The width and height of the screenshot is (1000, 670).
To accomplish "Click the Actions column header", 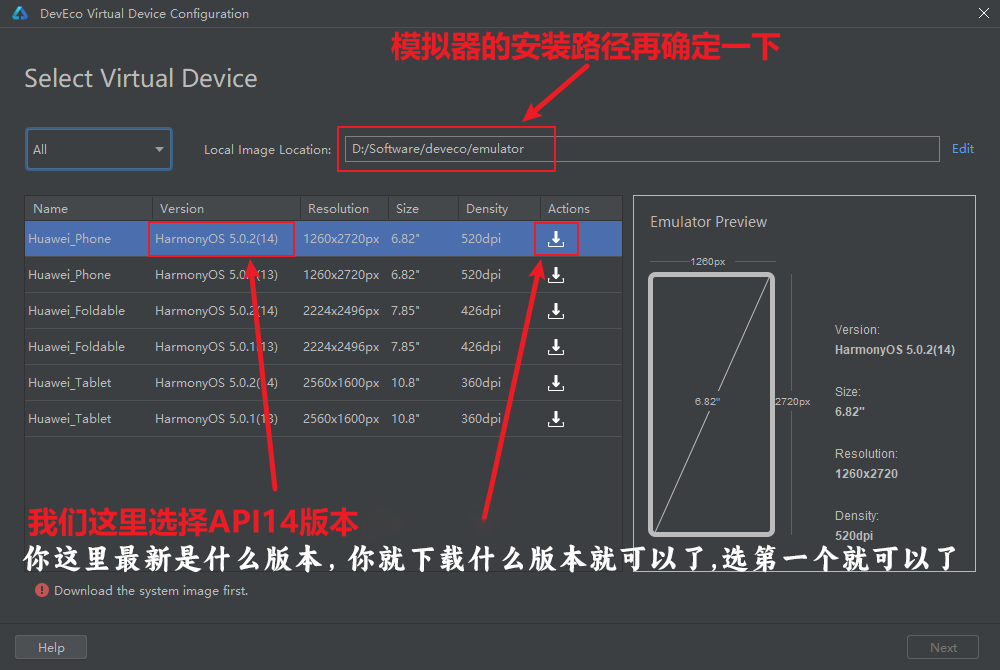I will (x=581, y=208).
